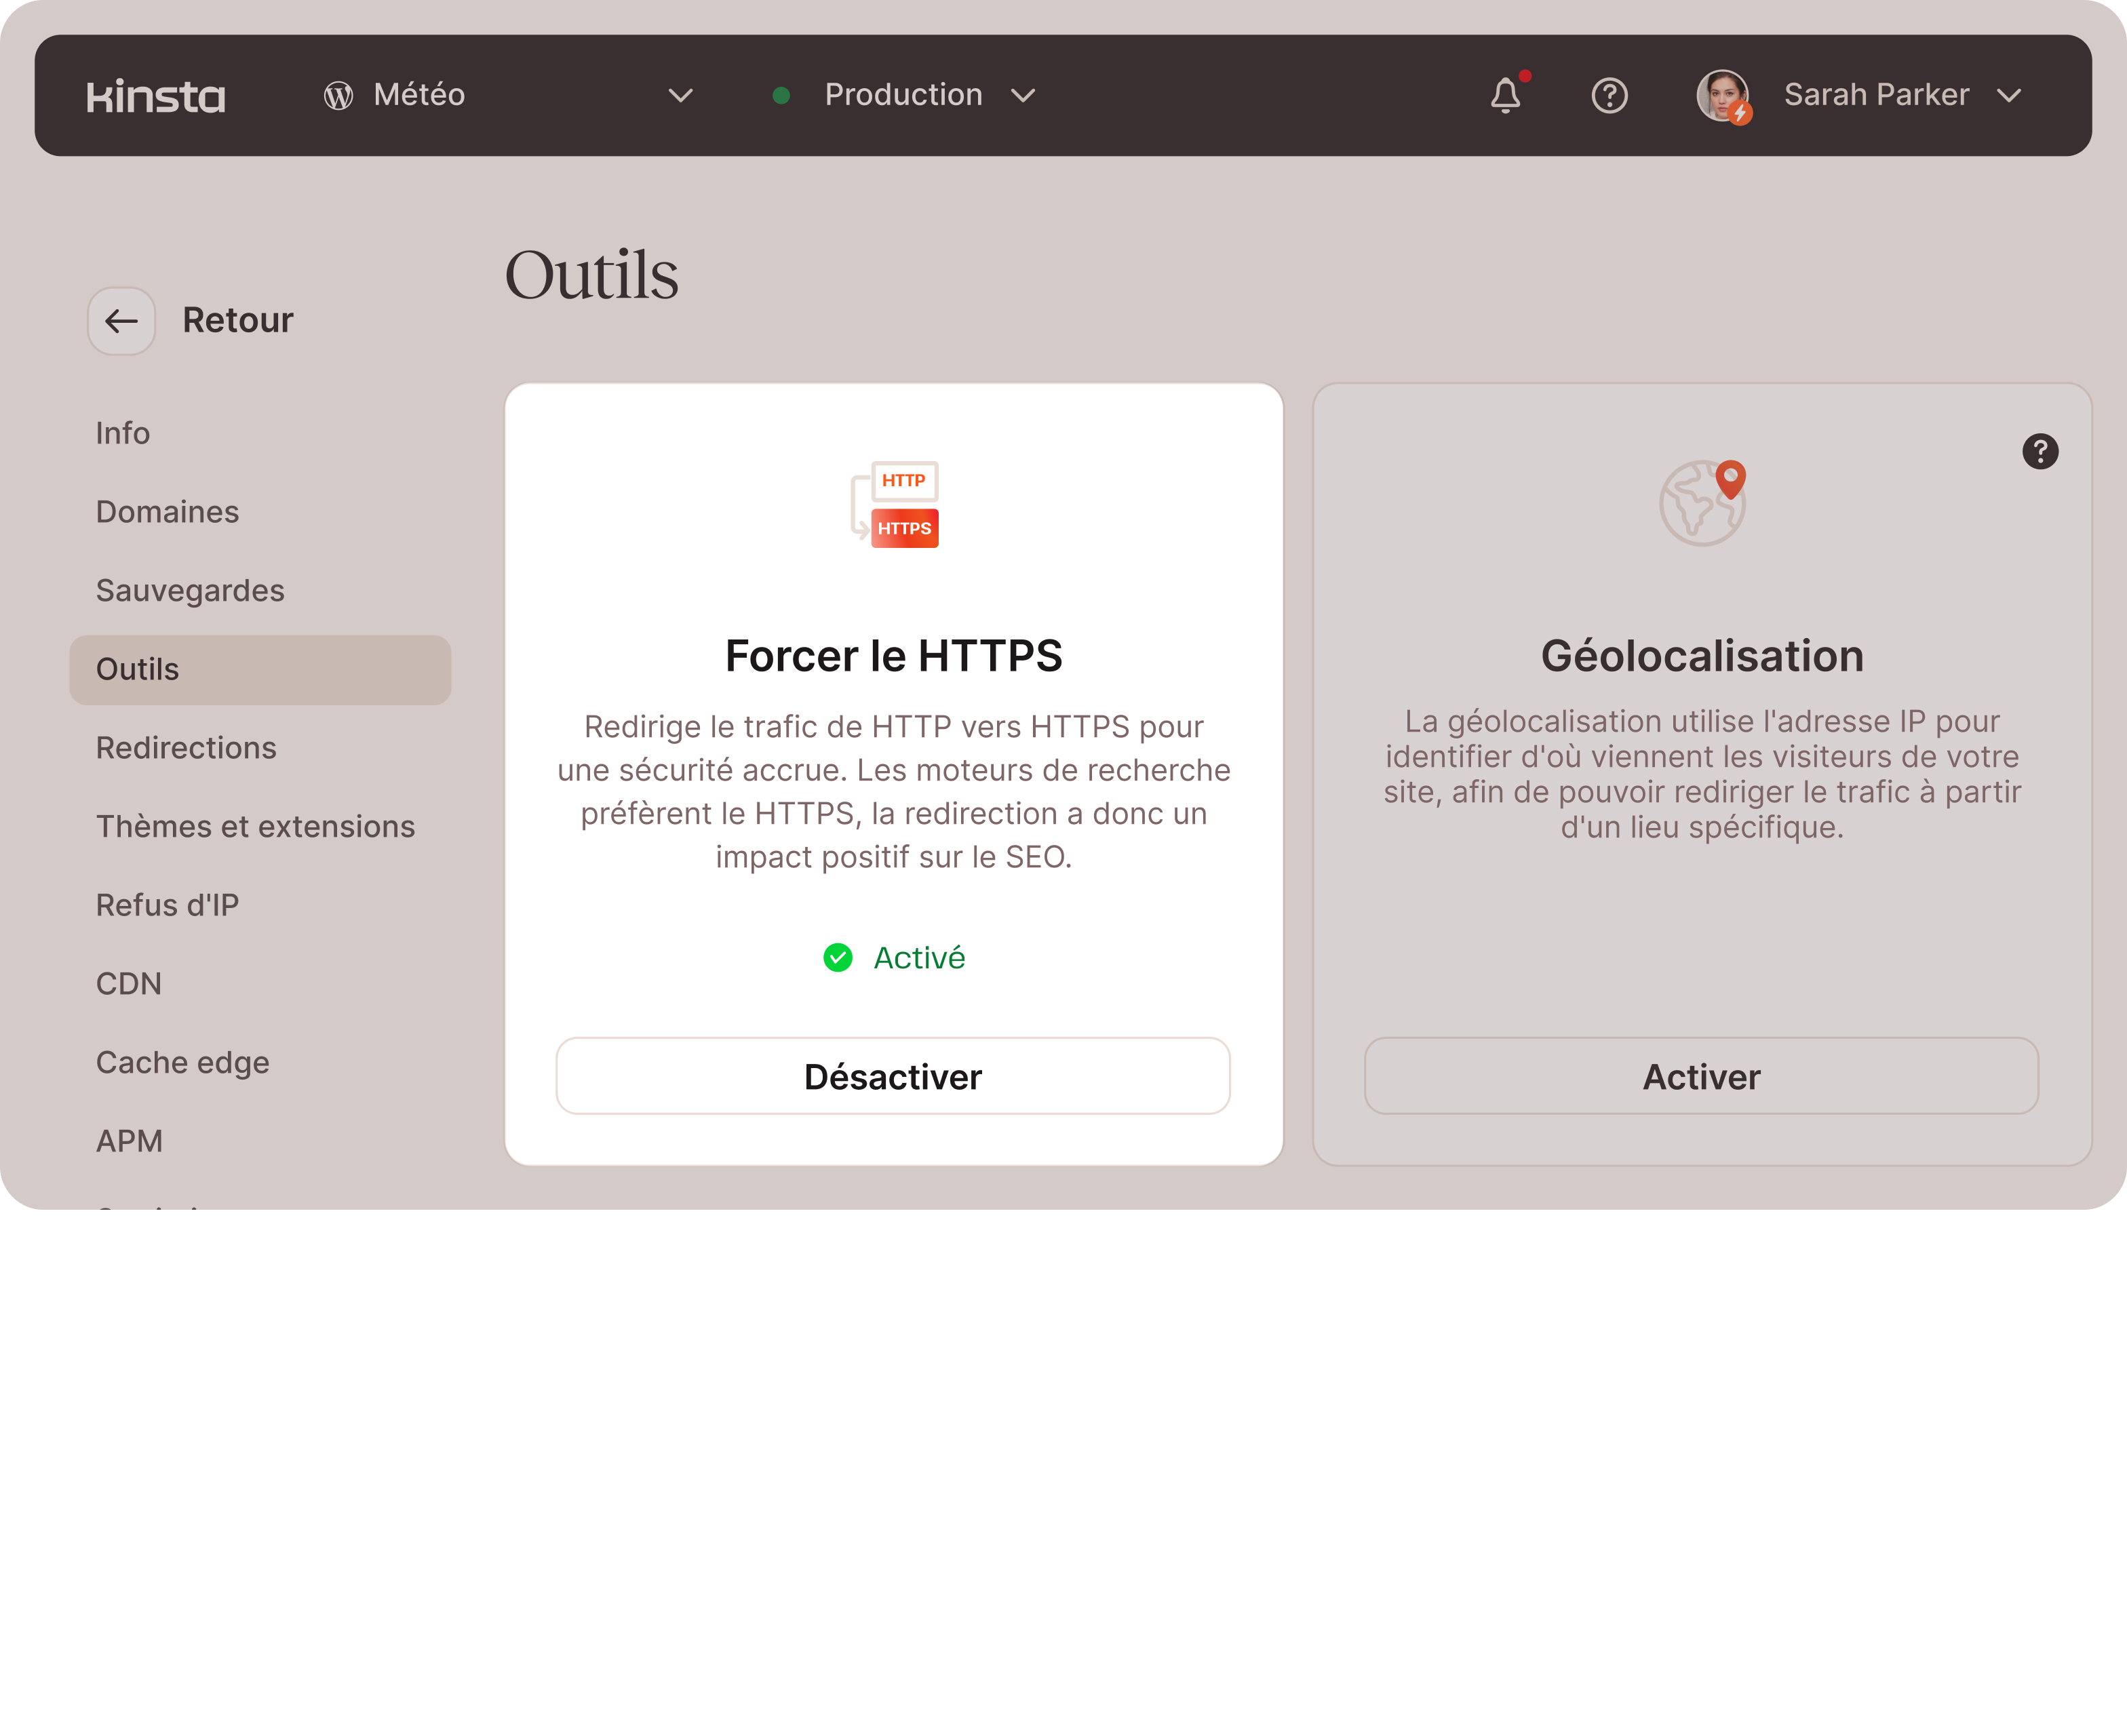2127x1736 pixels.
Task: Expand the Météo site dropdown
Action: coord(680,96)
